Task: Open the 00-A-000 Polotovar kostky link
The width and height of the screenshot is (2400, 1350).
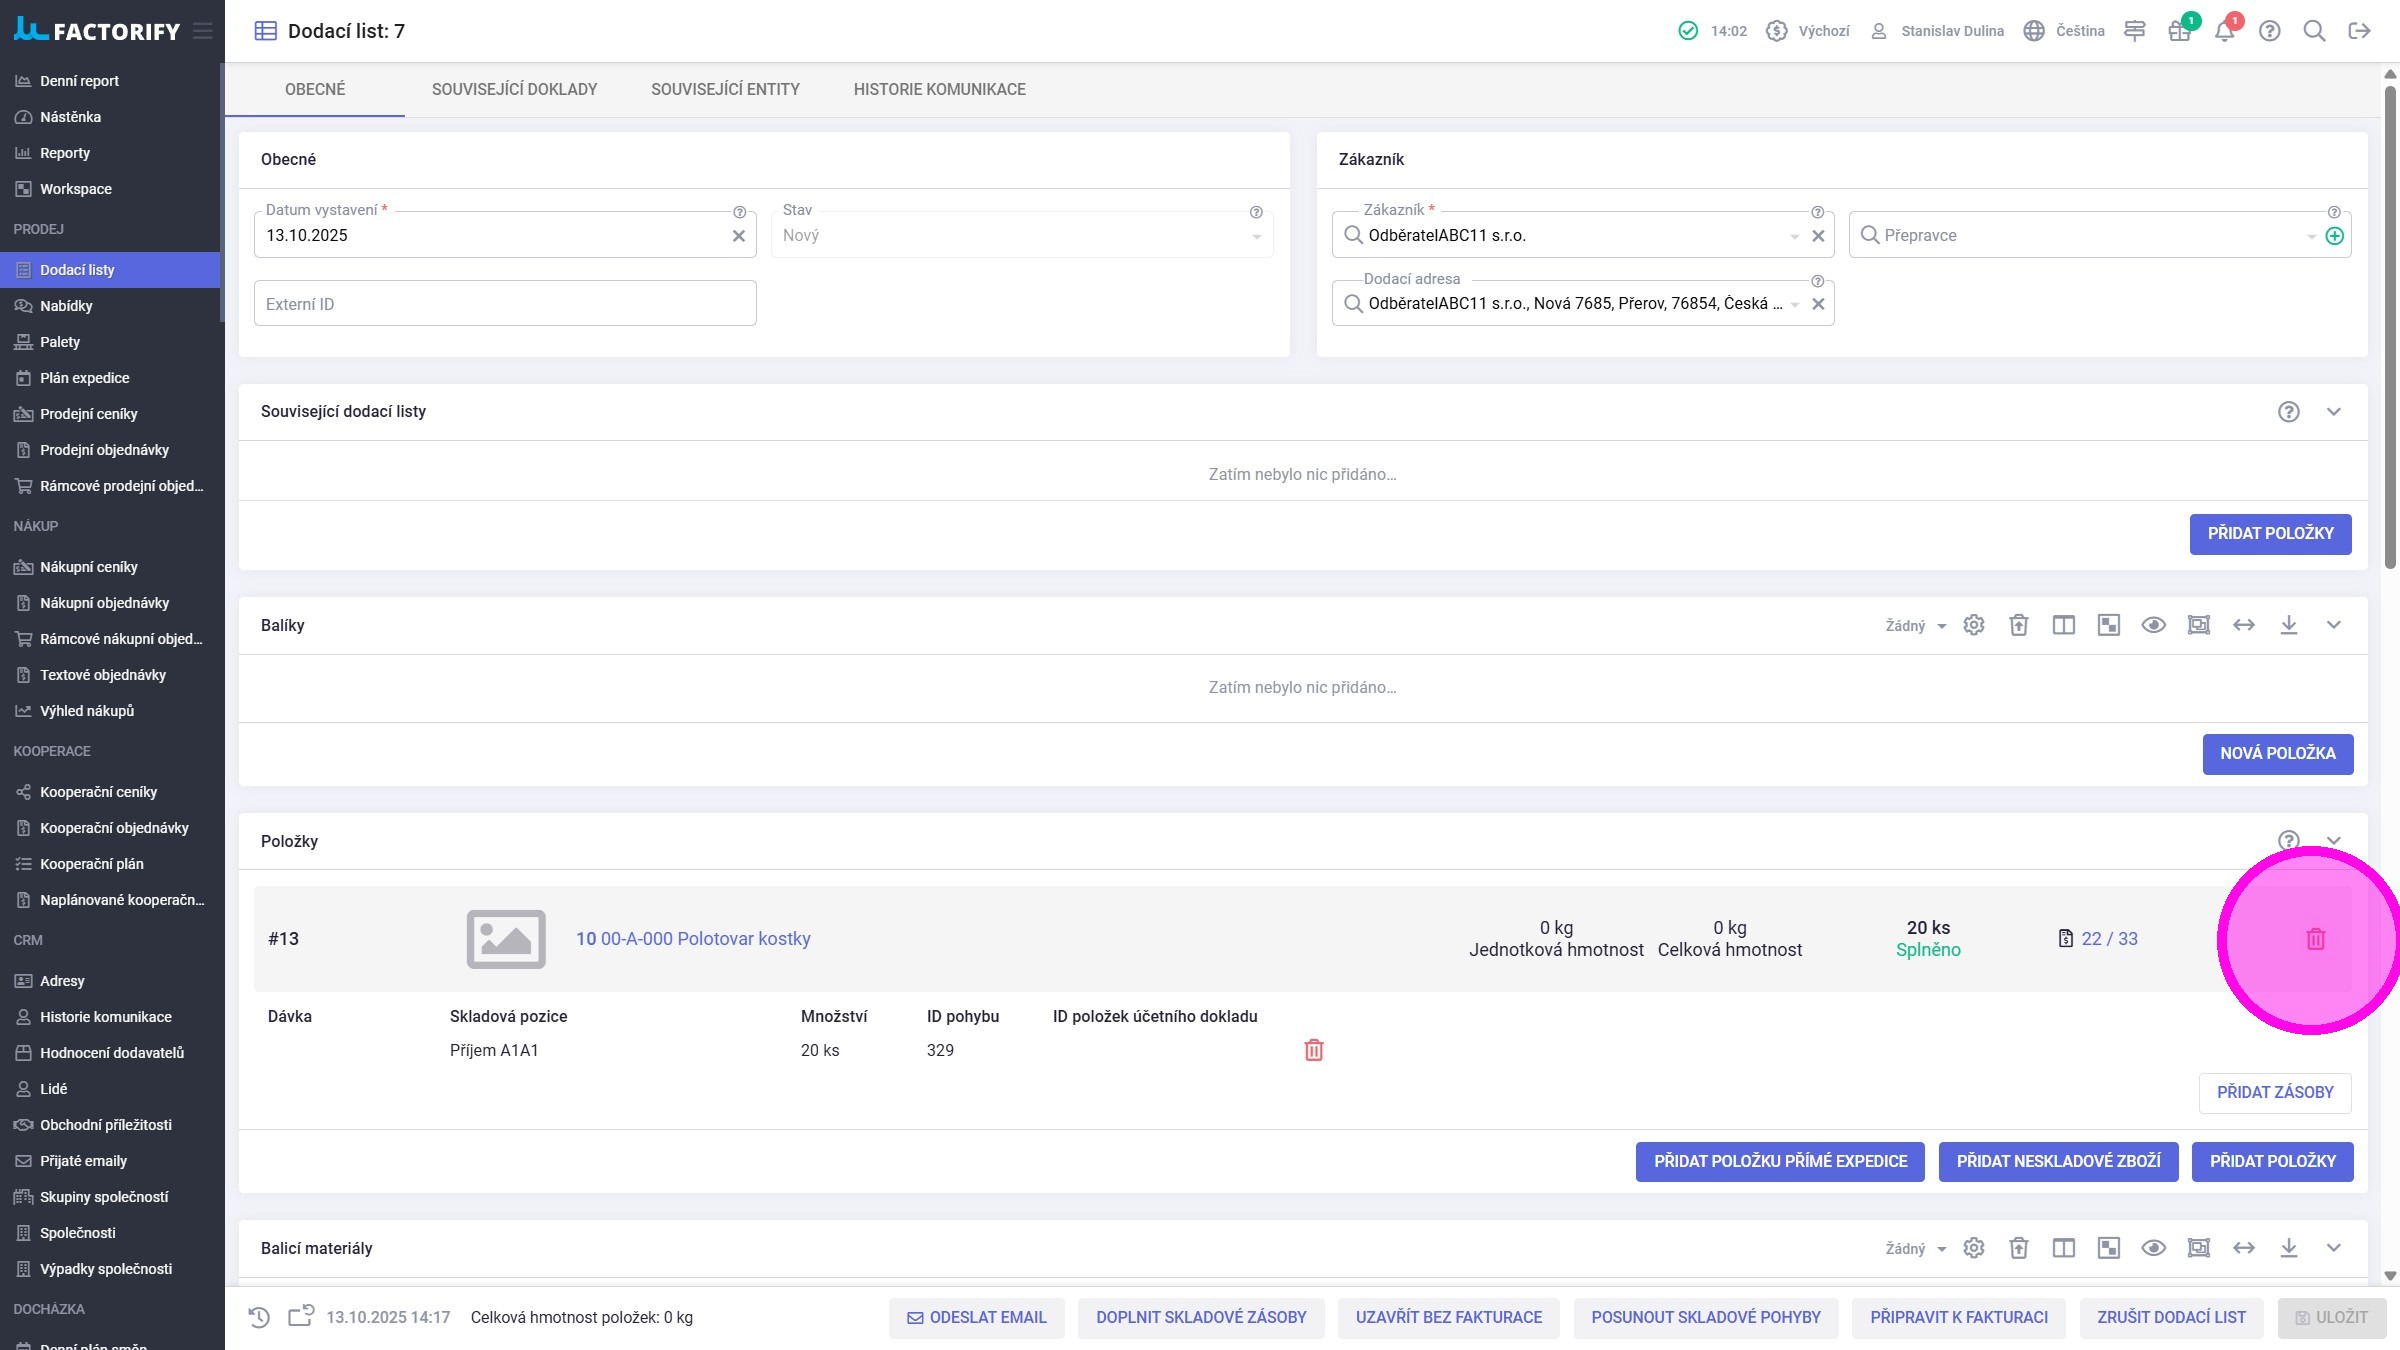Action: point(705,939)
